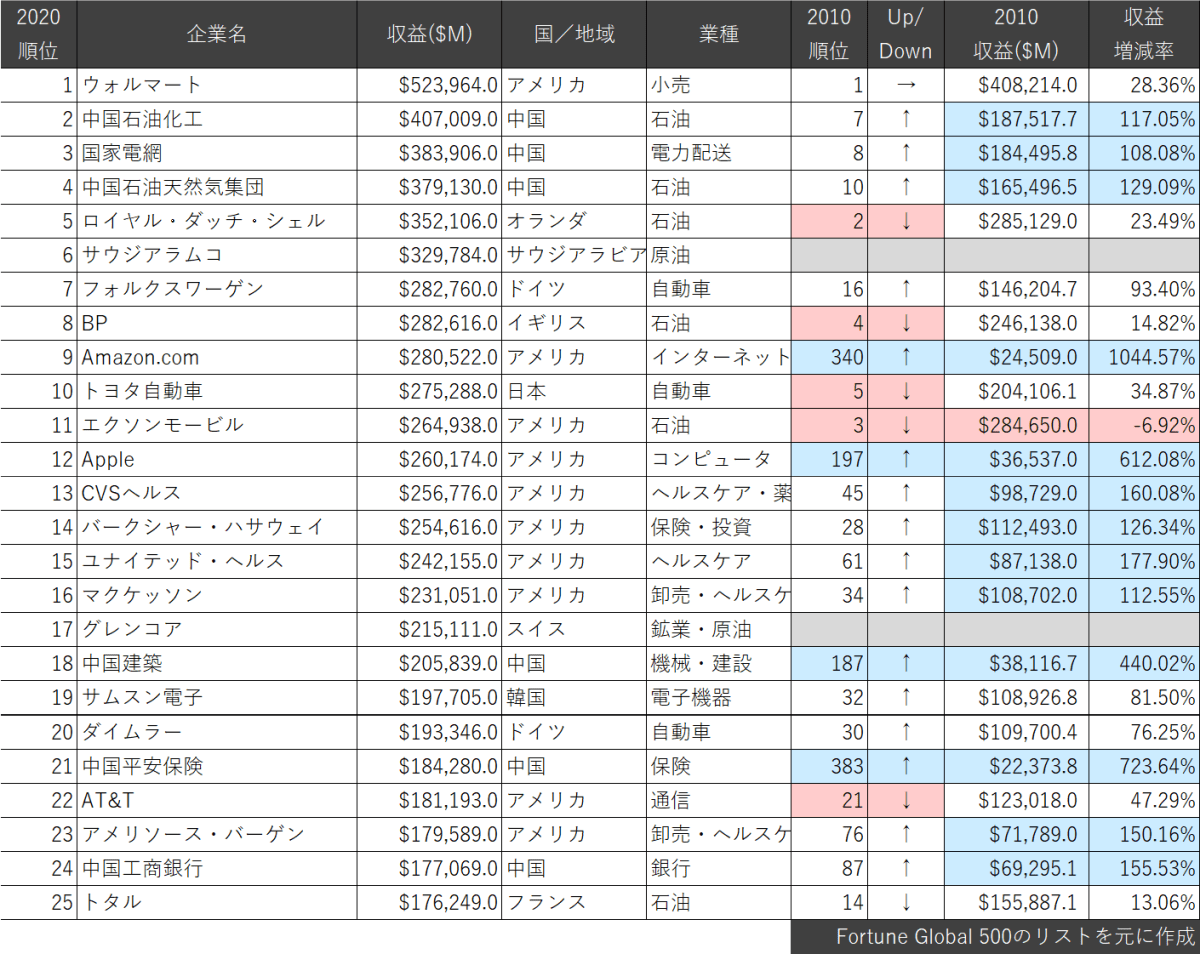The height and width of the screenshot is (954, 1200).
Task: Click the → arrow in ウォルマート row
Action: pyautogui.click(x=906, y=85)
